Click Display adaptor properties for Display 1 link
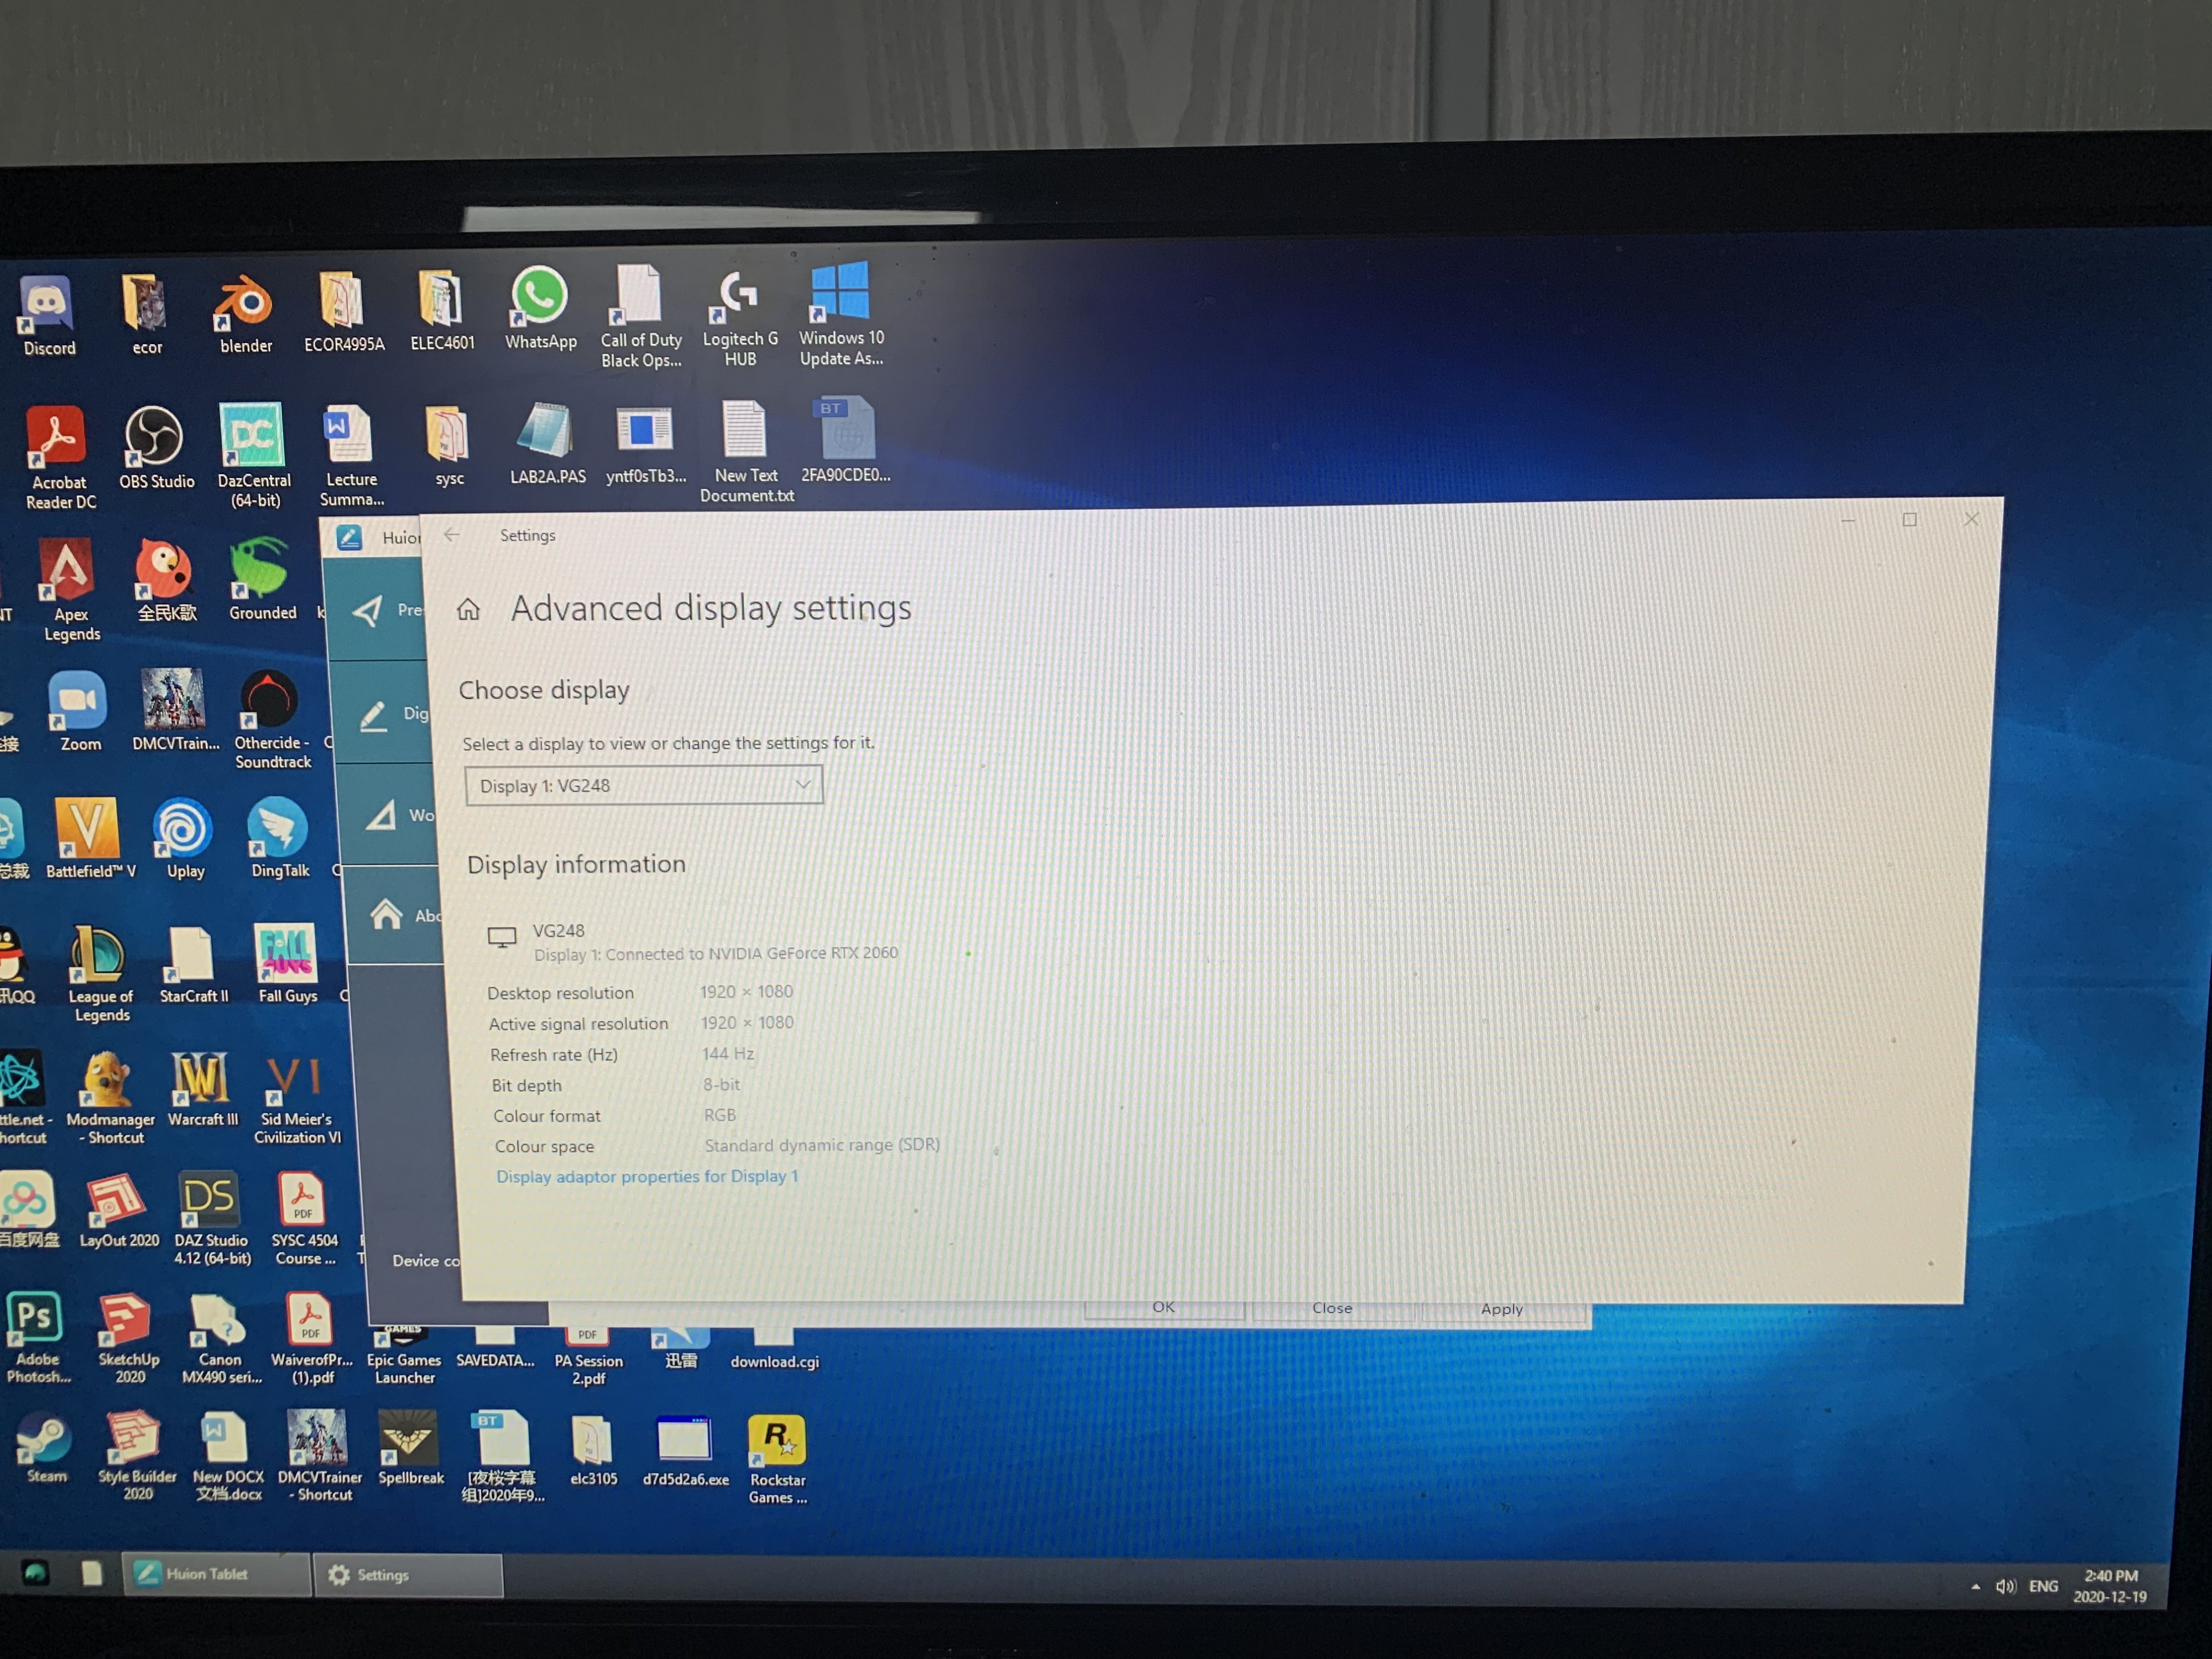This screenshot has width=2212, height=1659. (x=647, y=1176)
